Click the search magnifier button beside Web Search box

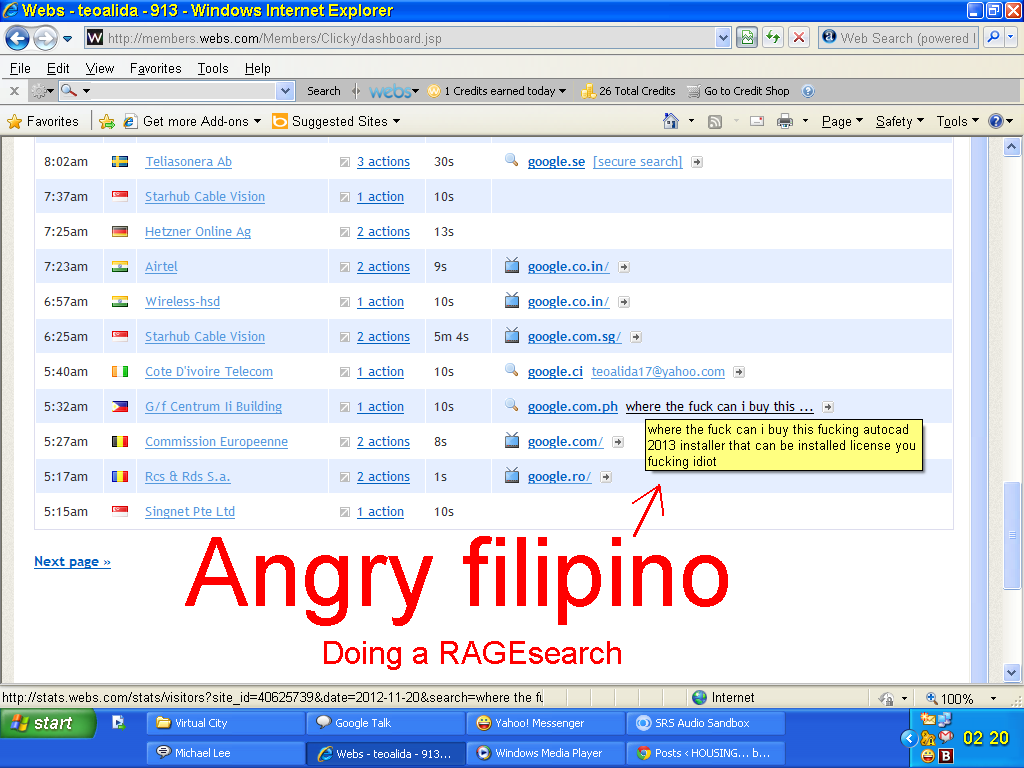[x=993, y=38]
